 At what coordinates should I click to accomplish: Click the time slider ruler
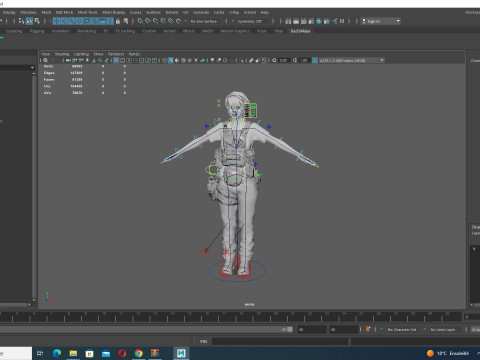[230, 317]
